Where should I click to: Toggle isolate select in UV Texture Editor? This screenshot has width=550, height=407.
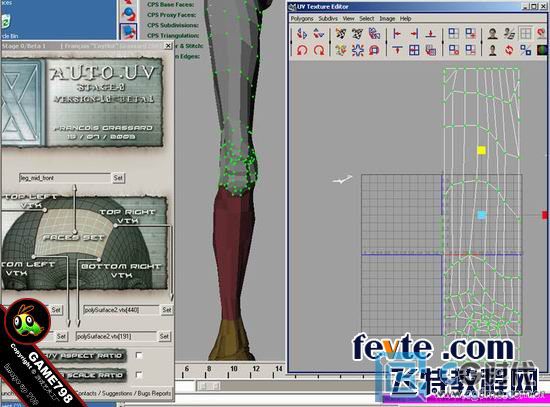tap(454, 34)
